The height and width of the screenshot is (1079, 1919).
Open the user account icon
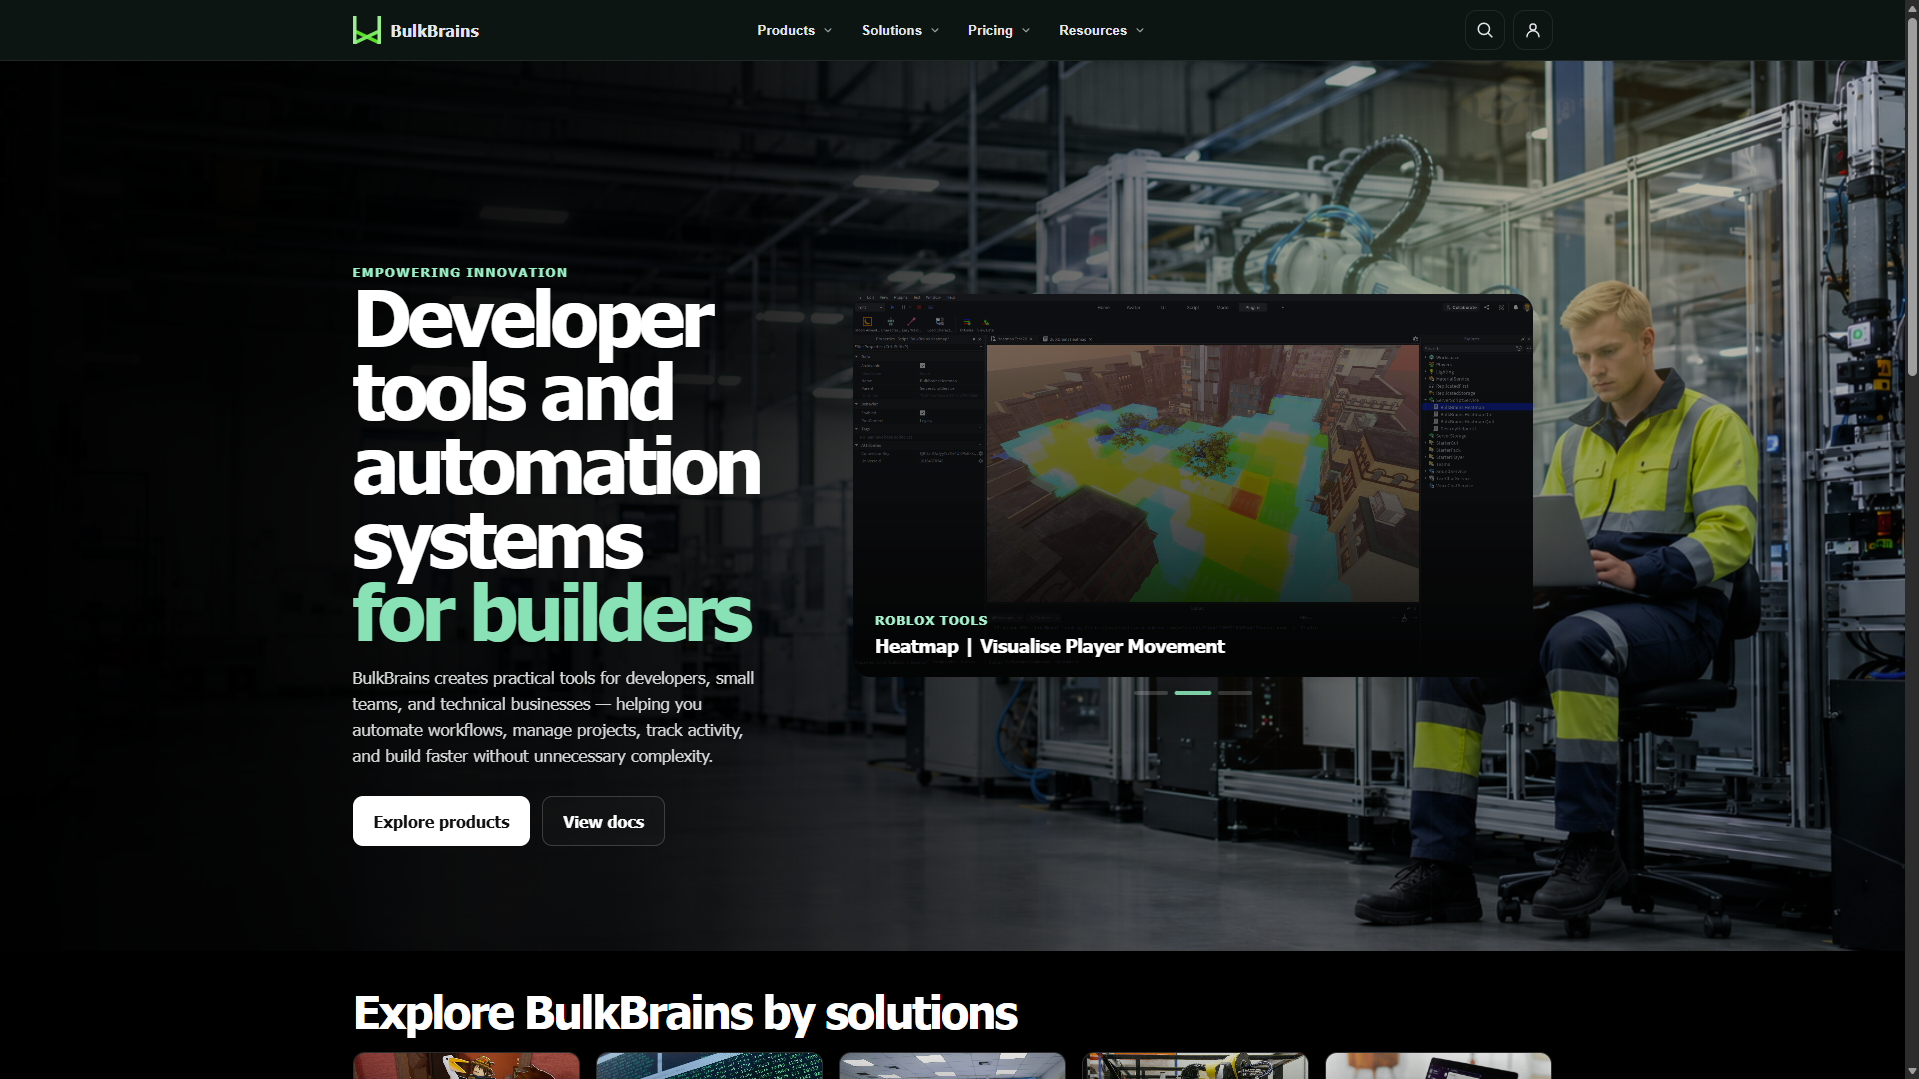[1532, 30]
